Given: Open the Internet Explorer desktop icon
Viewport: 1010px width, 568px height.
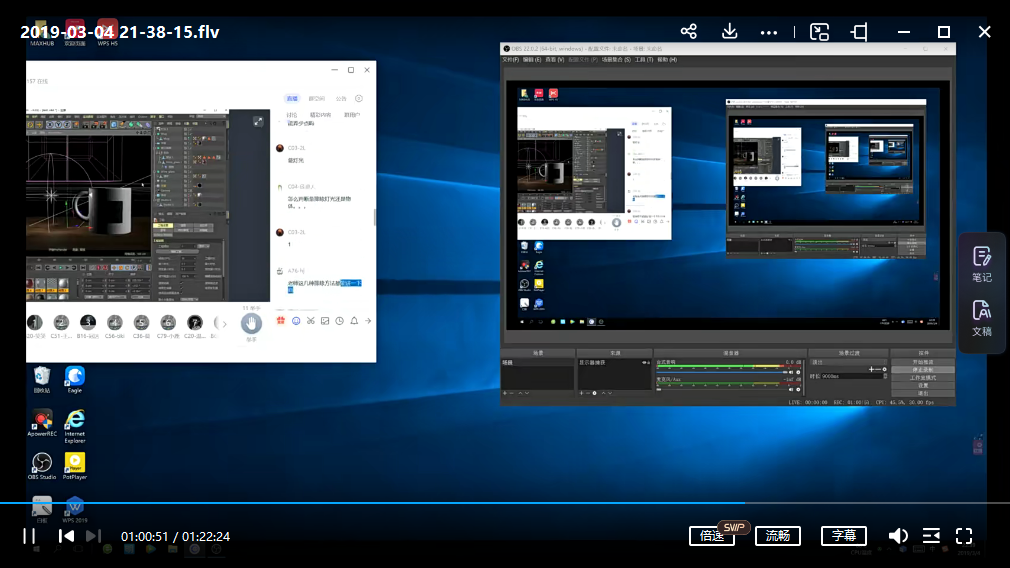Looking at the screenshot, I should point(75,426).
